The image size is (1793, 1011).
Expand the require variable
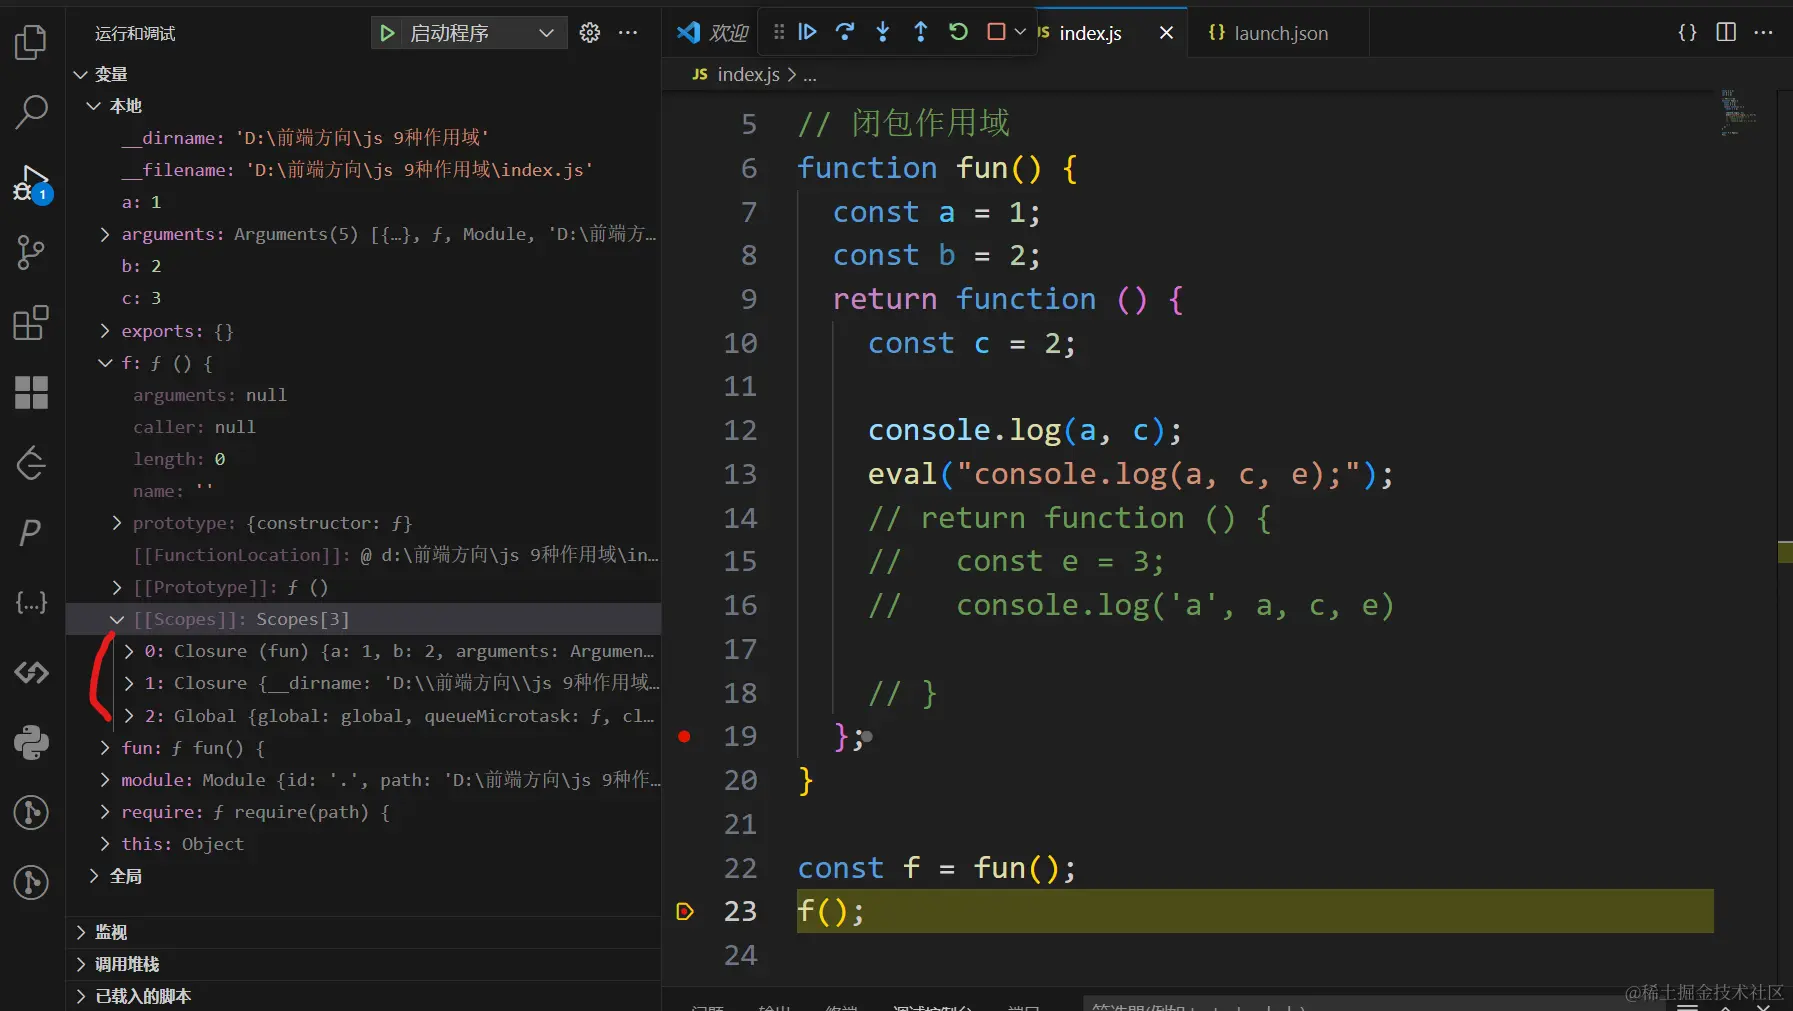[105, 812]
